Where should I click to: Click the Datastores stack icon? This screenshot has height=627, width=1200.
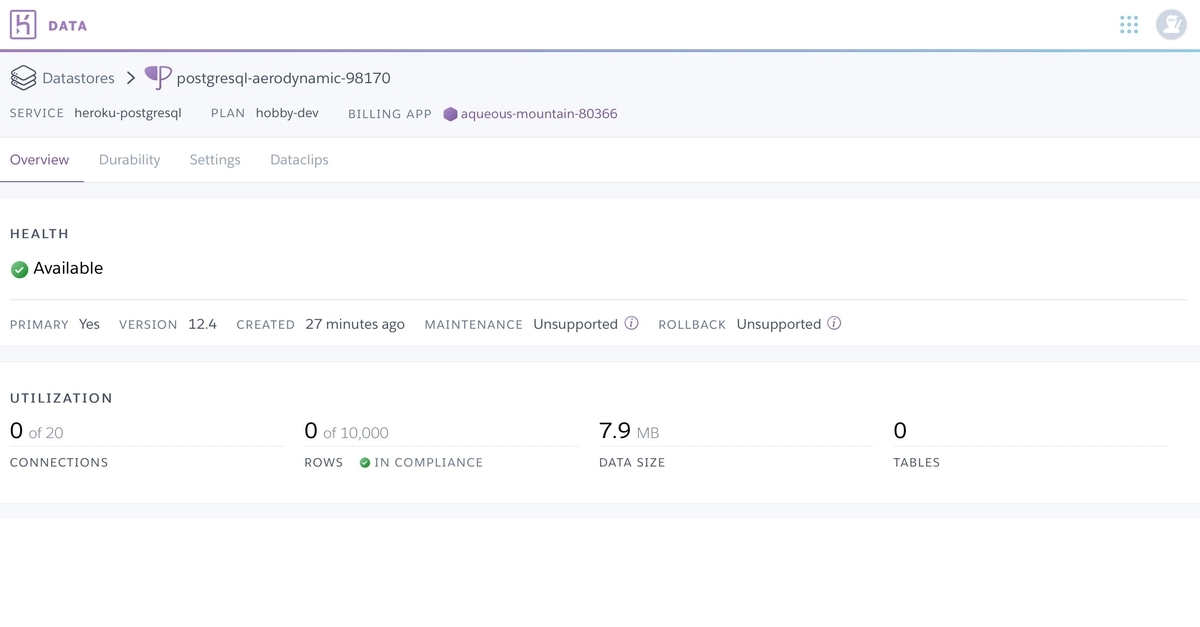pyautogui.click(x=23, y=78)
